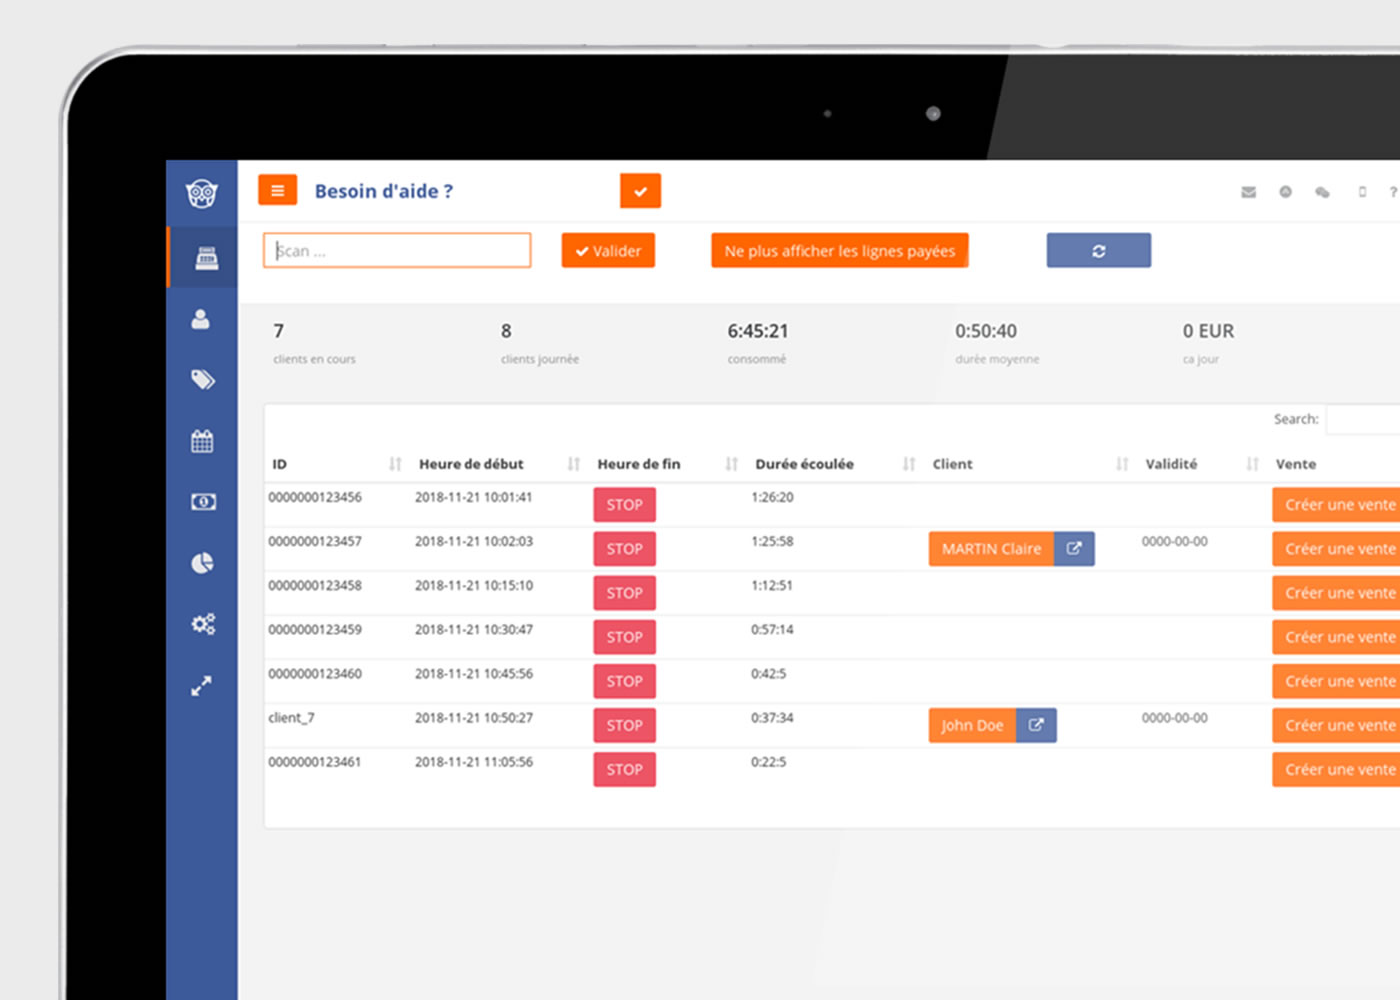This screenshot has height=1000, width=1400.
Task: Open the cash register sidebar icon
Action: coord(206,258)
